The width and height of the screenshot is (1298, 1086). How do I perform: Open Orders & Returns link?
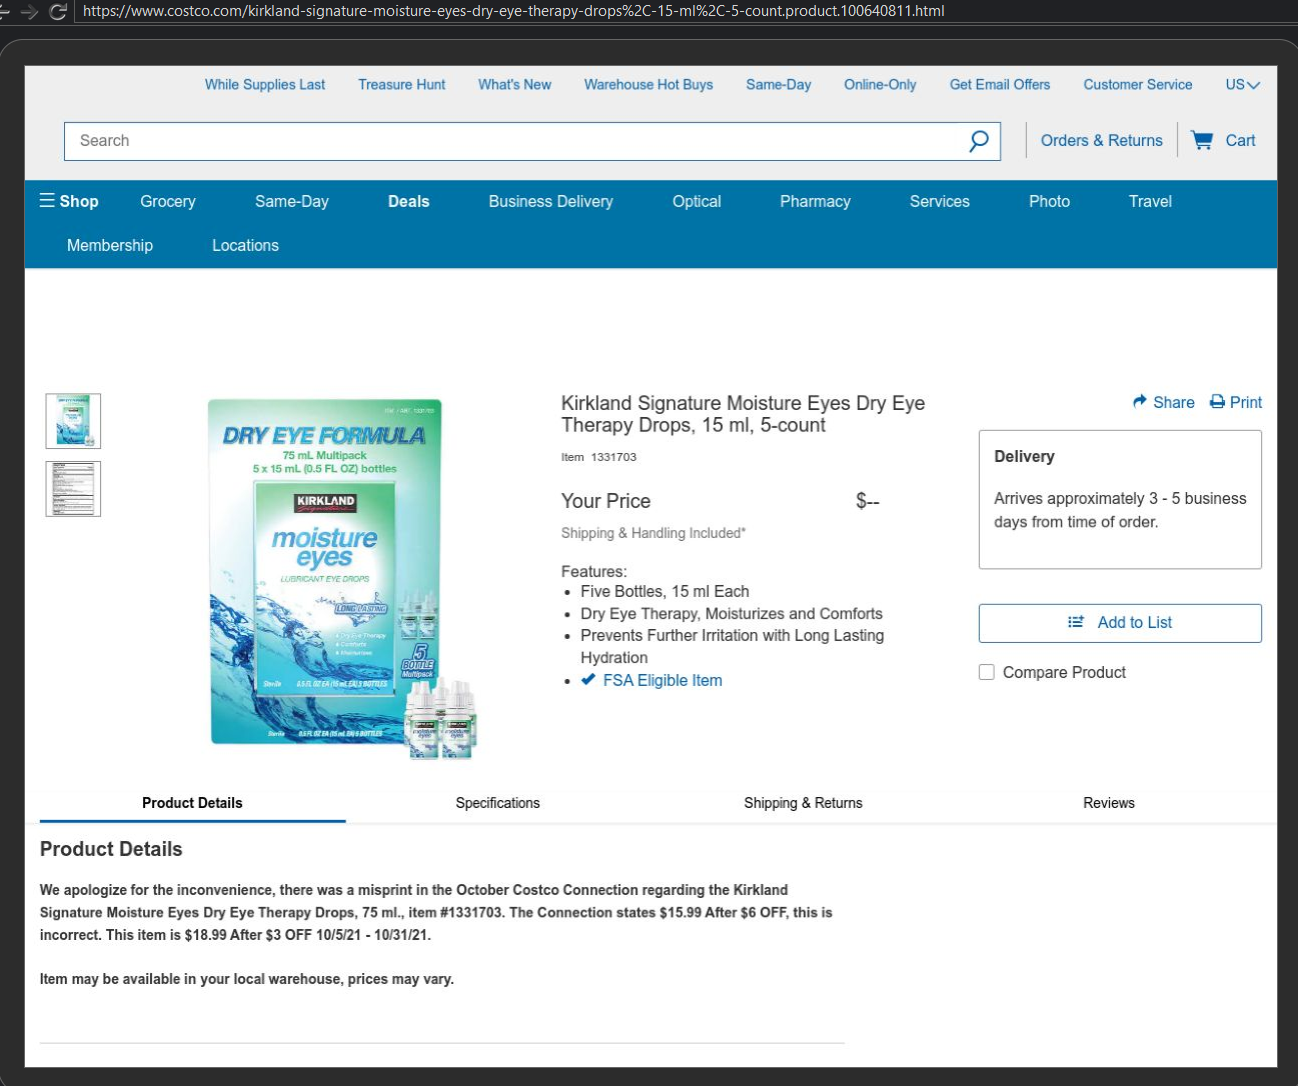coord(1102,141)
